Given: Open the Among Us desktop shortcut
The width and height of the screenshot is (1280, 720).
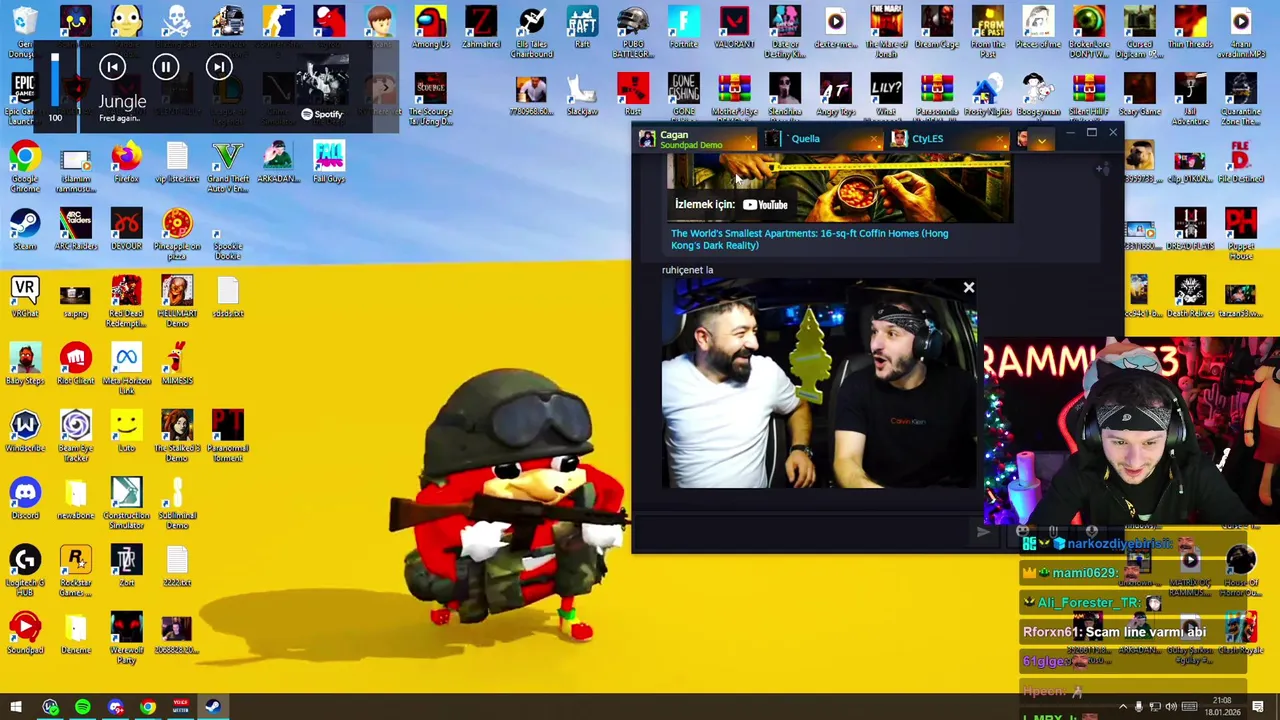Looking at the screenshot, I should [x=431, y=27].
